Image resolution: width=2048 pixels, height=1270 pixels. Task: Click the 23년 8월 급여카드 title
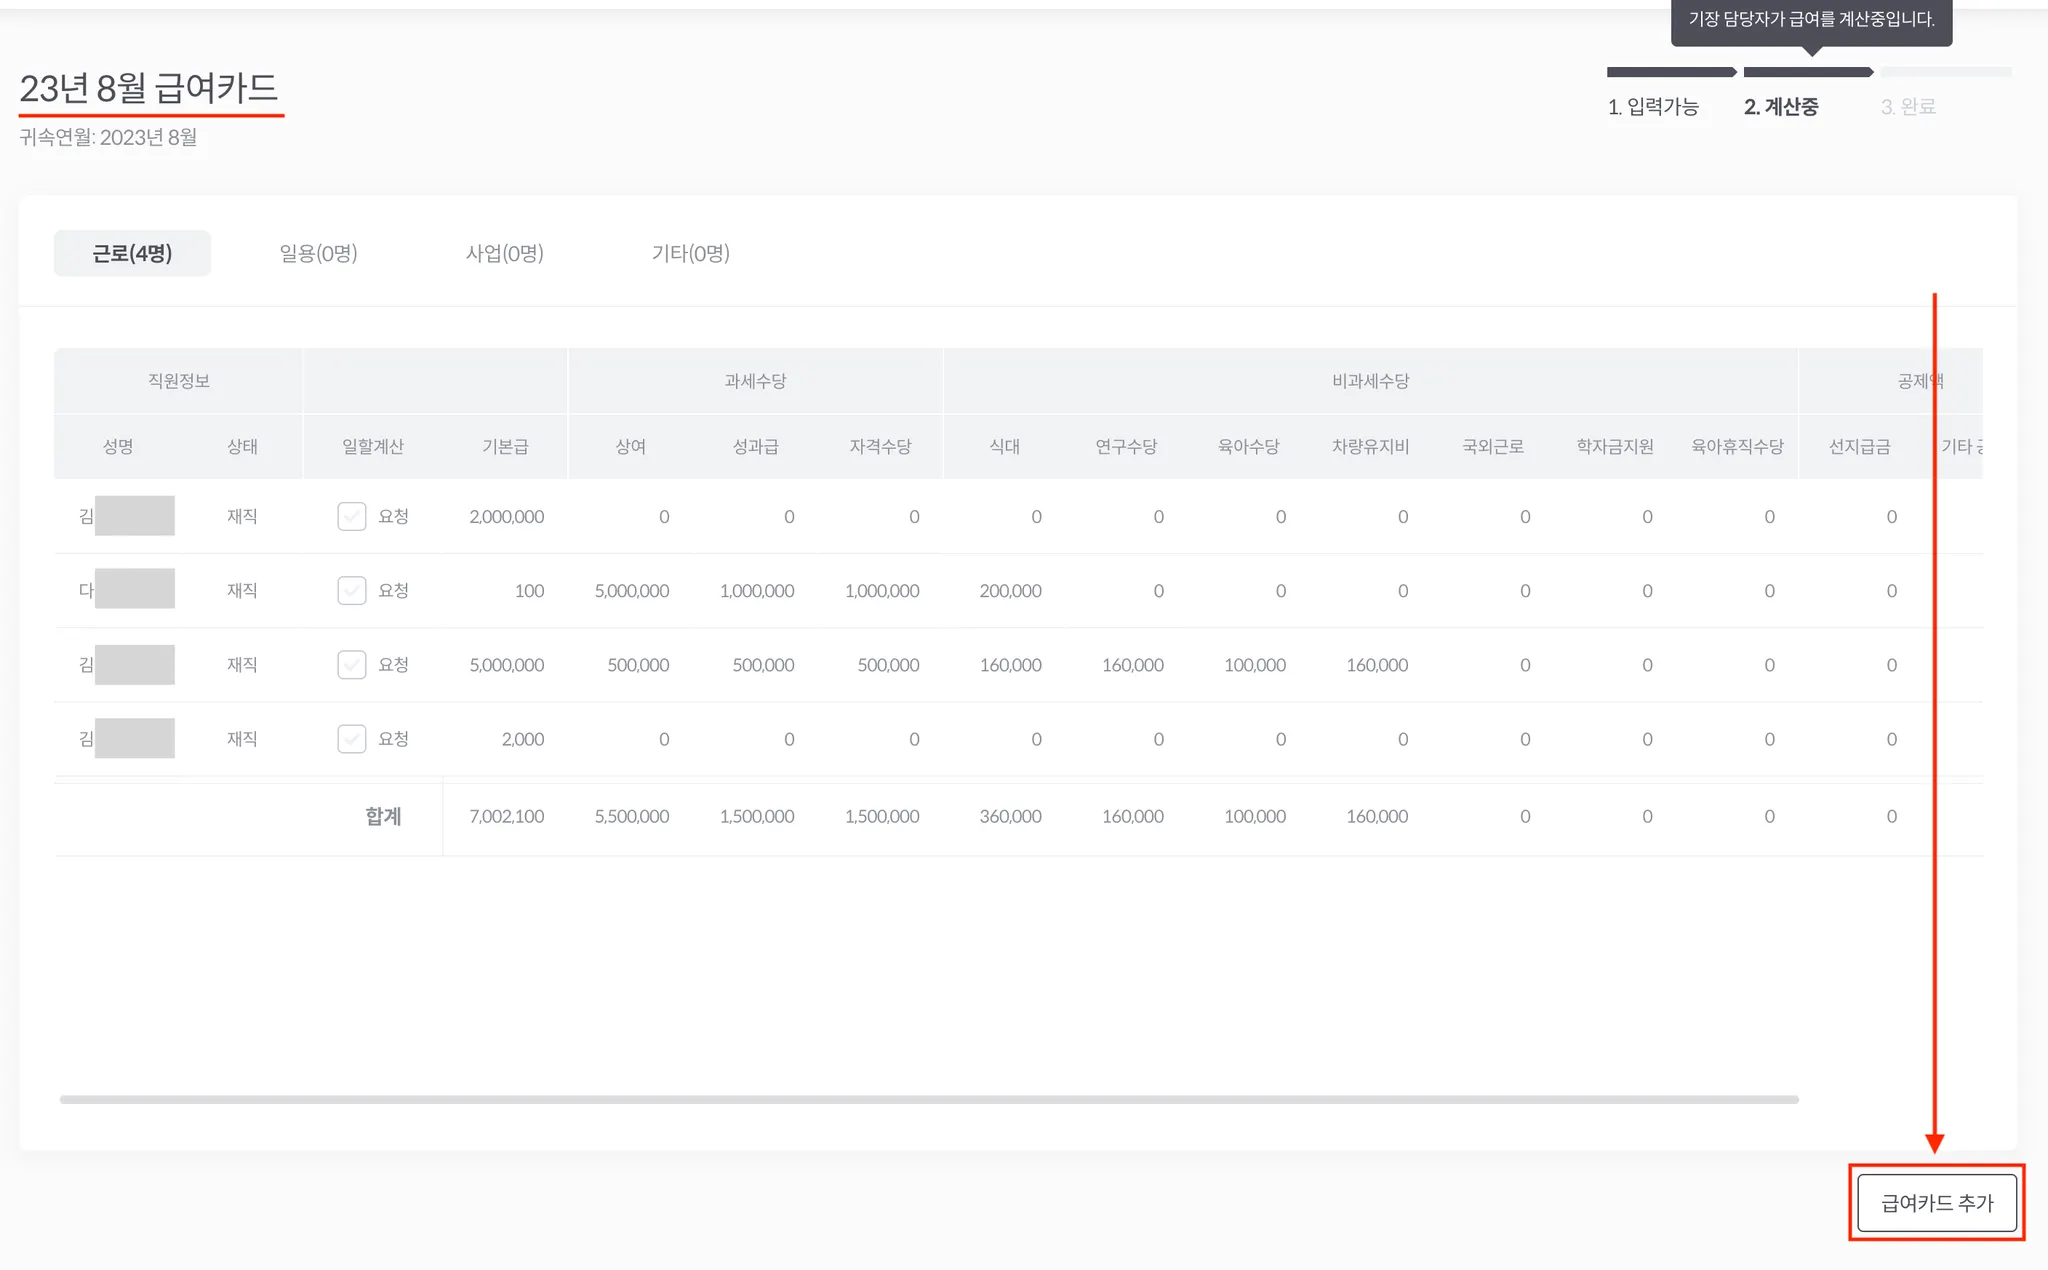click(149, 88)
